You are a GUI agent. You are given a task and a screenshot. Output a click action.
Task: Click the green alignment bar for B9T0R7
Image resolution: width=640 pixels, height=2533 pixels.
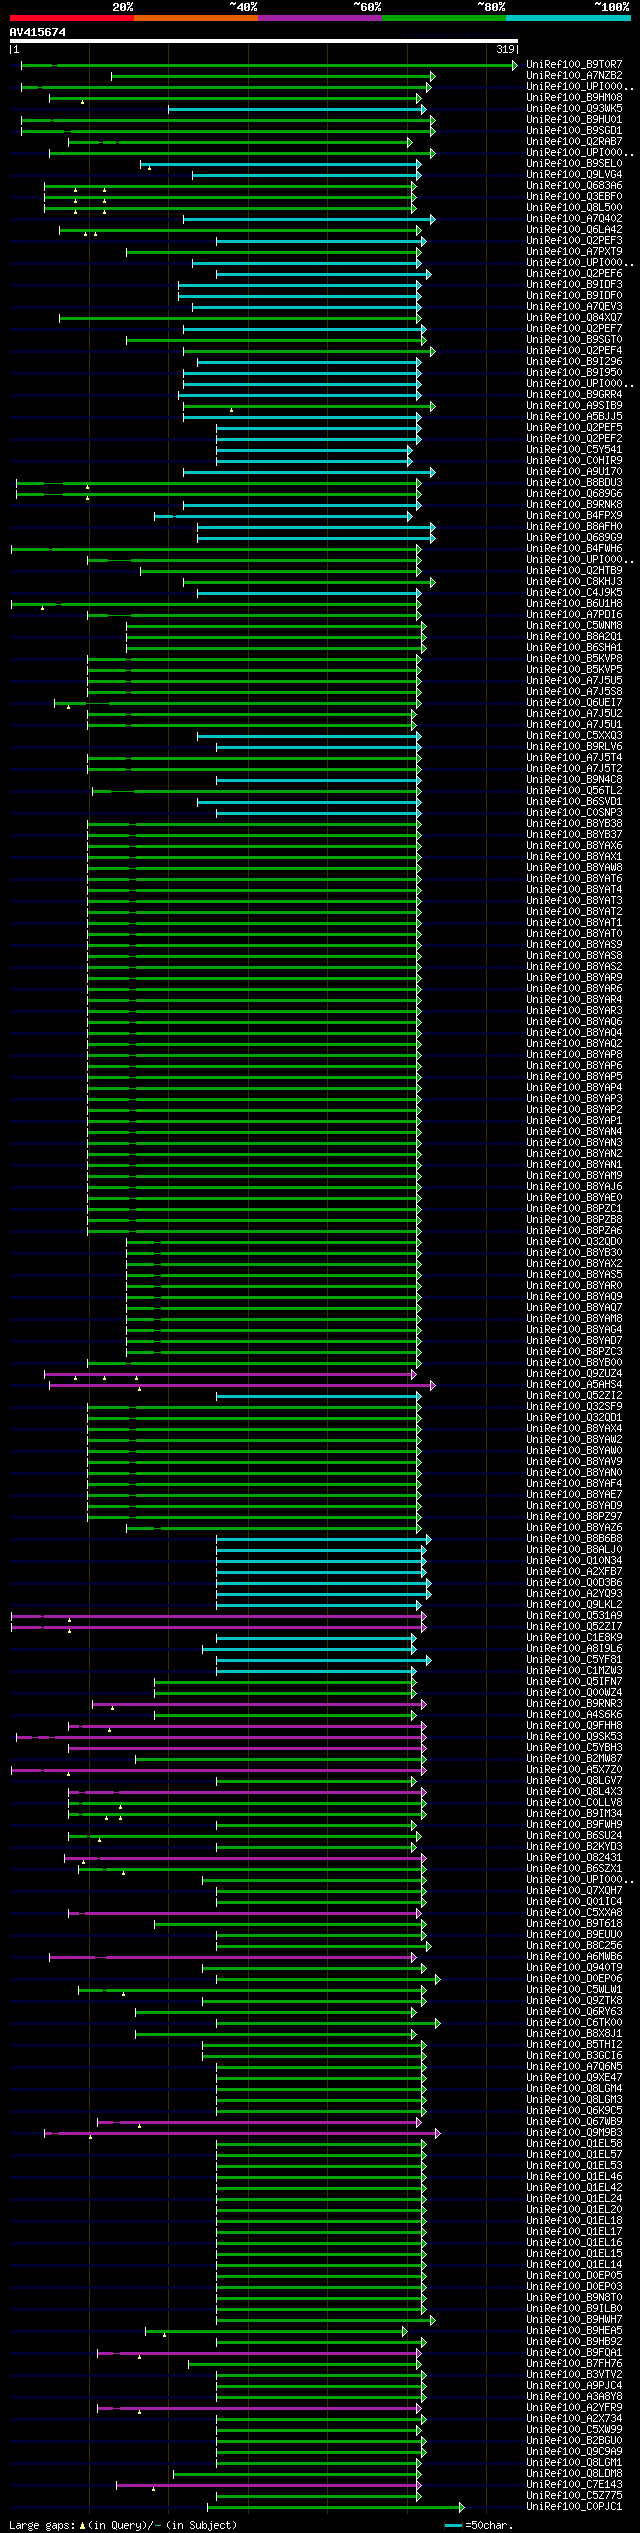point(270,65)
